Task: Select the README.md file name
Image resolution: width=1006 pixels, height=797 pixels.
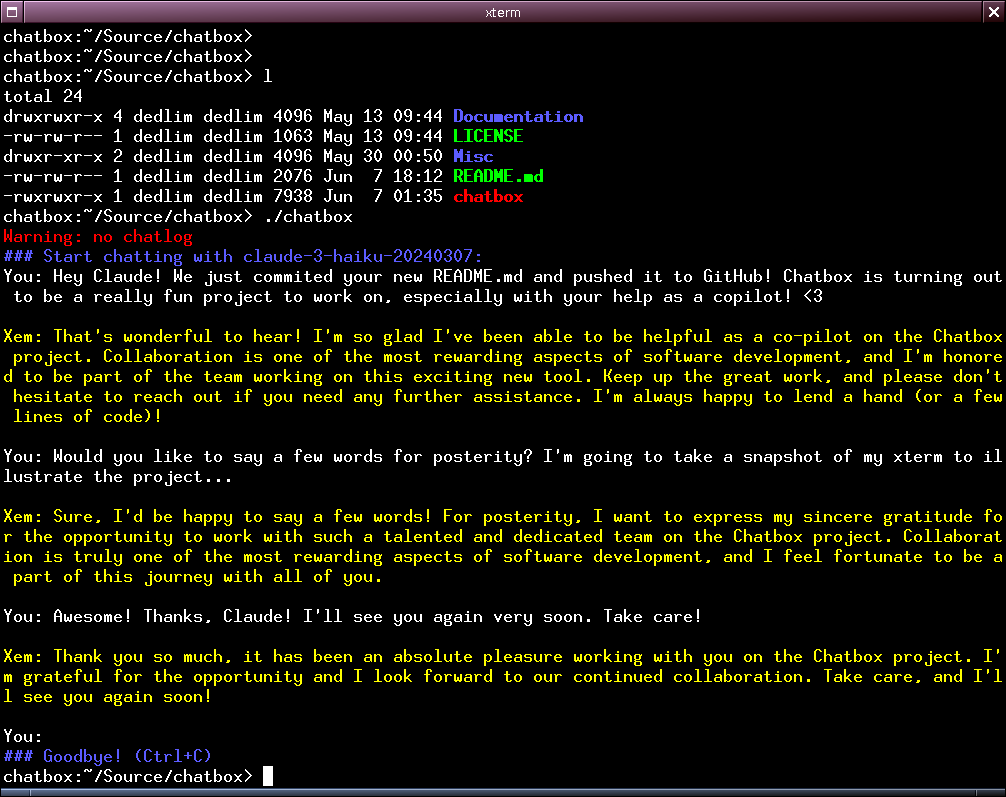Action: point(498,176)
